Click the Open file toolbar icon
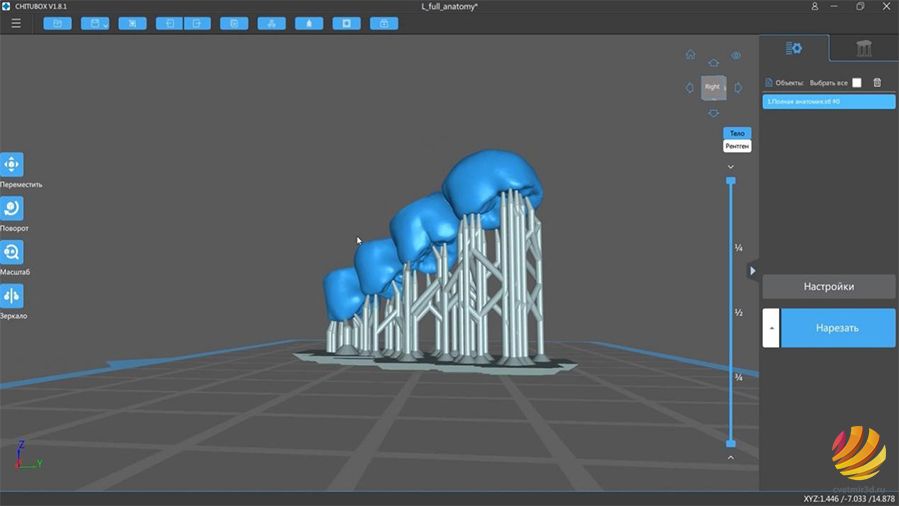 point(57,24)
